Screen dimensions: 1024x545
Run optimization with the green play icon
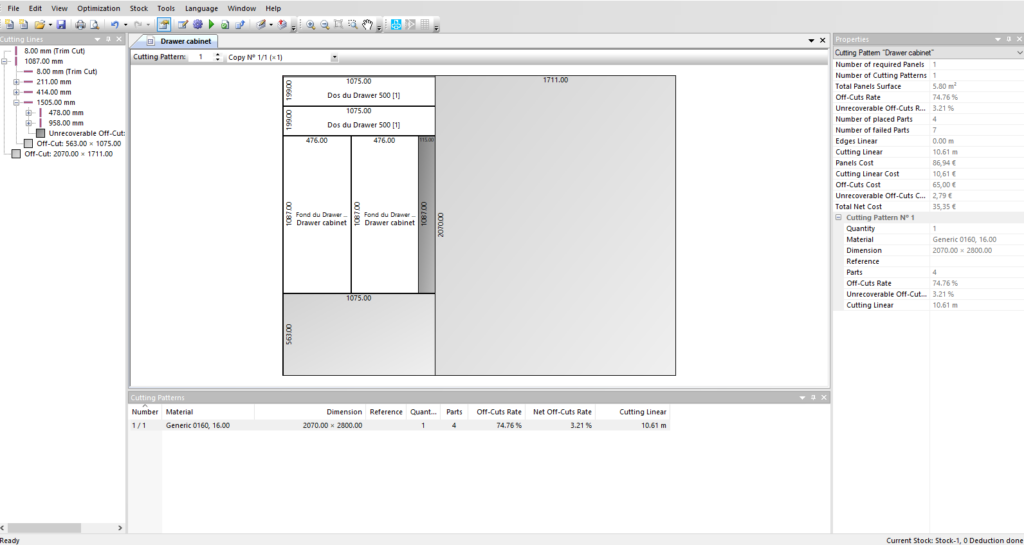[x=211, y=25]
